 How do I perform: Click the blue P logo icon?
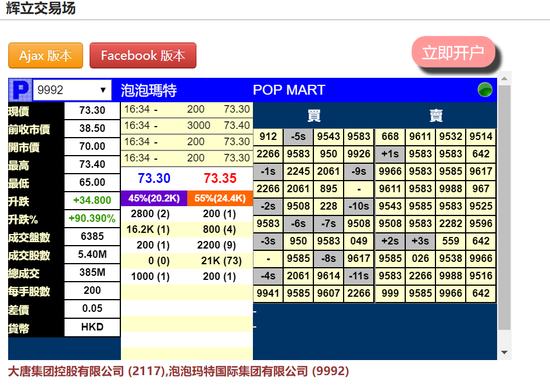(x=20, y=90)
